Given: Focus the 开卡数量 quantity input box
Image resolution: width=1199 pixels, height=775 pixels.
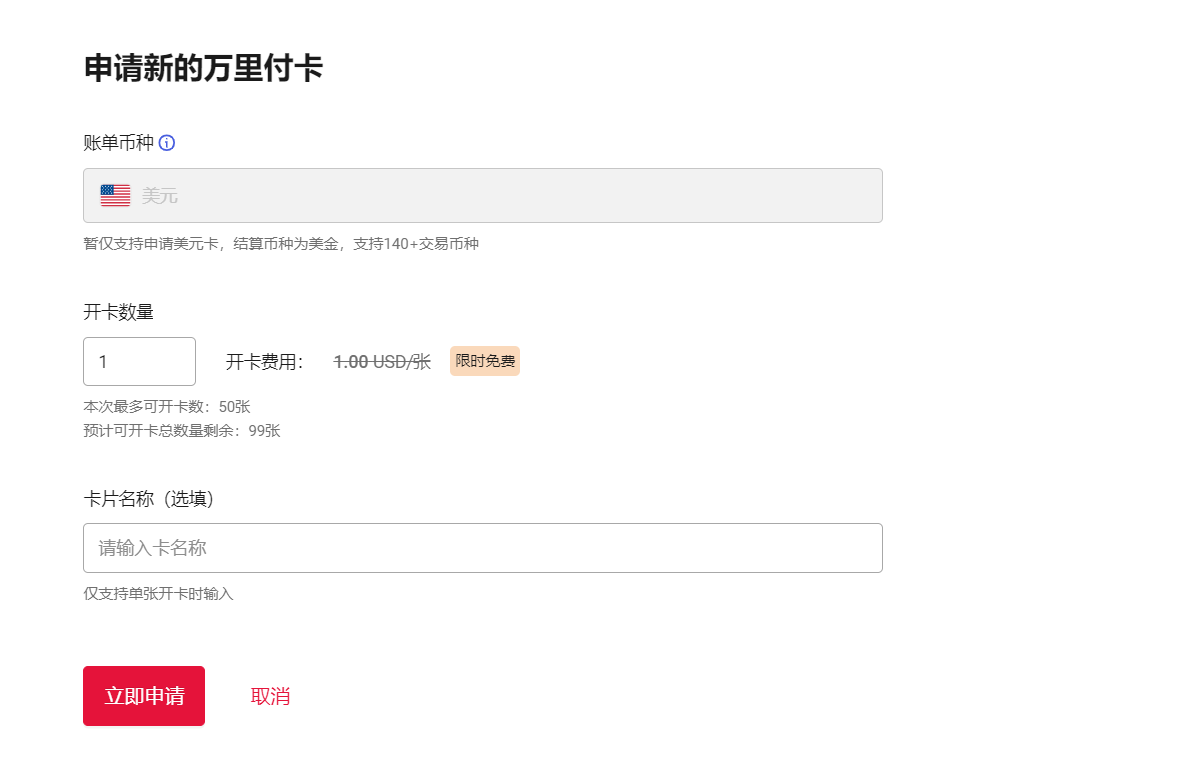Looking at the screenshot, I should pyautogui.click(x=139, y=361).
